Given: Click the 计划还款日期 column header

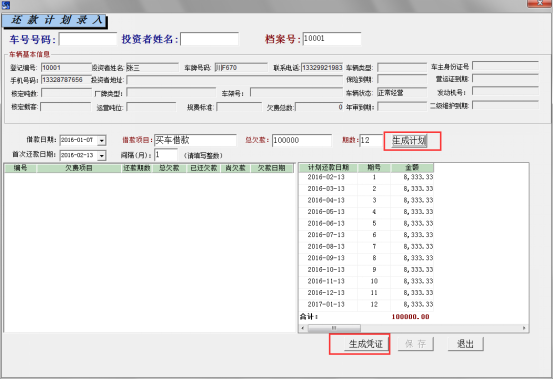Looking at the screenshot, I should [328, 168].
